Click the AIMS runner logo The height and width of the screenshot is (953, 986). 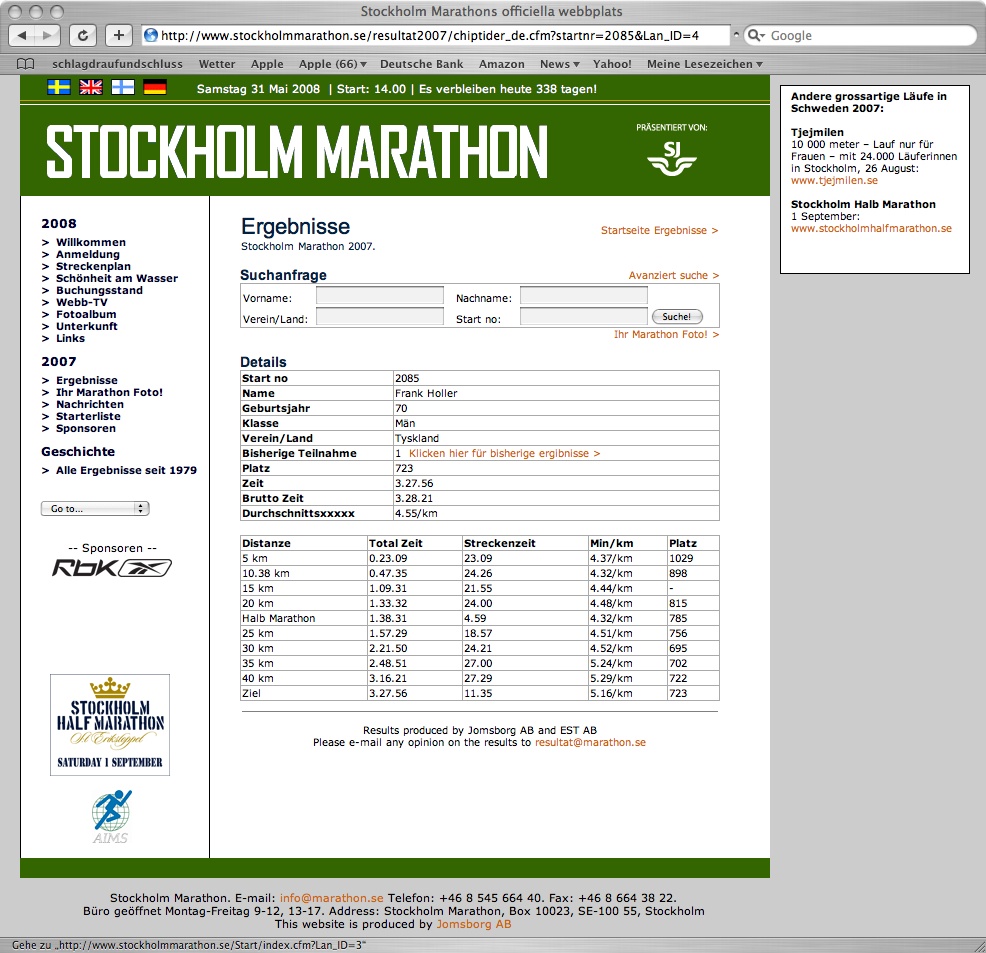pos(111,817)
